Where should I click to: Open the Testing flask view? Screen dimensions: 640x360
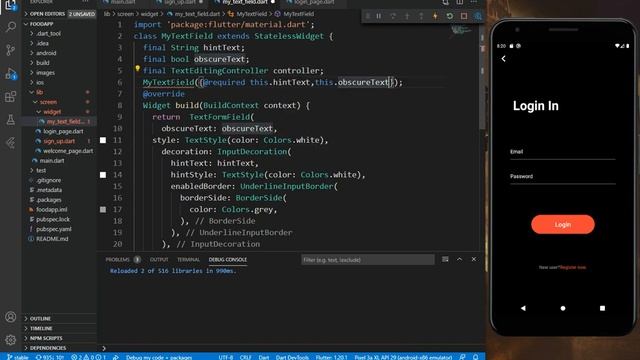11,120
